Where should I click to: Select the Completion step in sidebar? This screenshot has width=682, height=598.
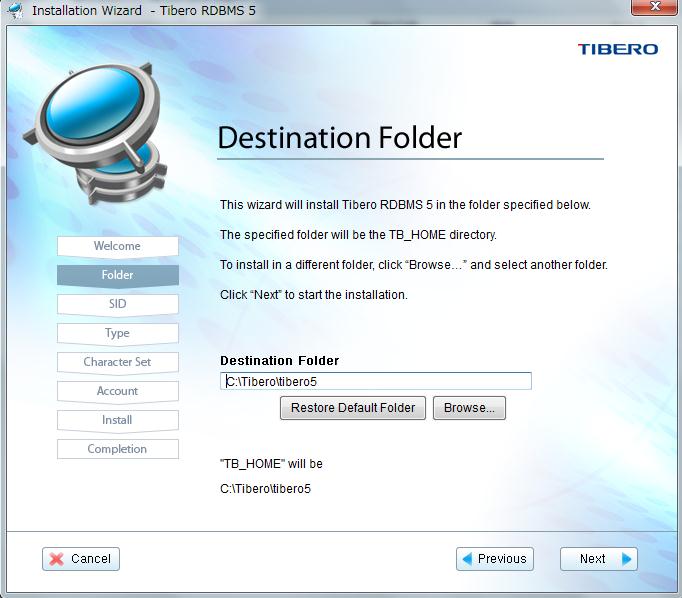pos(117,449)
